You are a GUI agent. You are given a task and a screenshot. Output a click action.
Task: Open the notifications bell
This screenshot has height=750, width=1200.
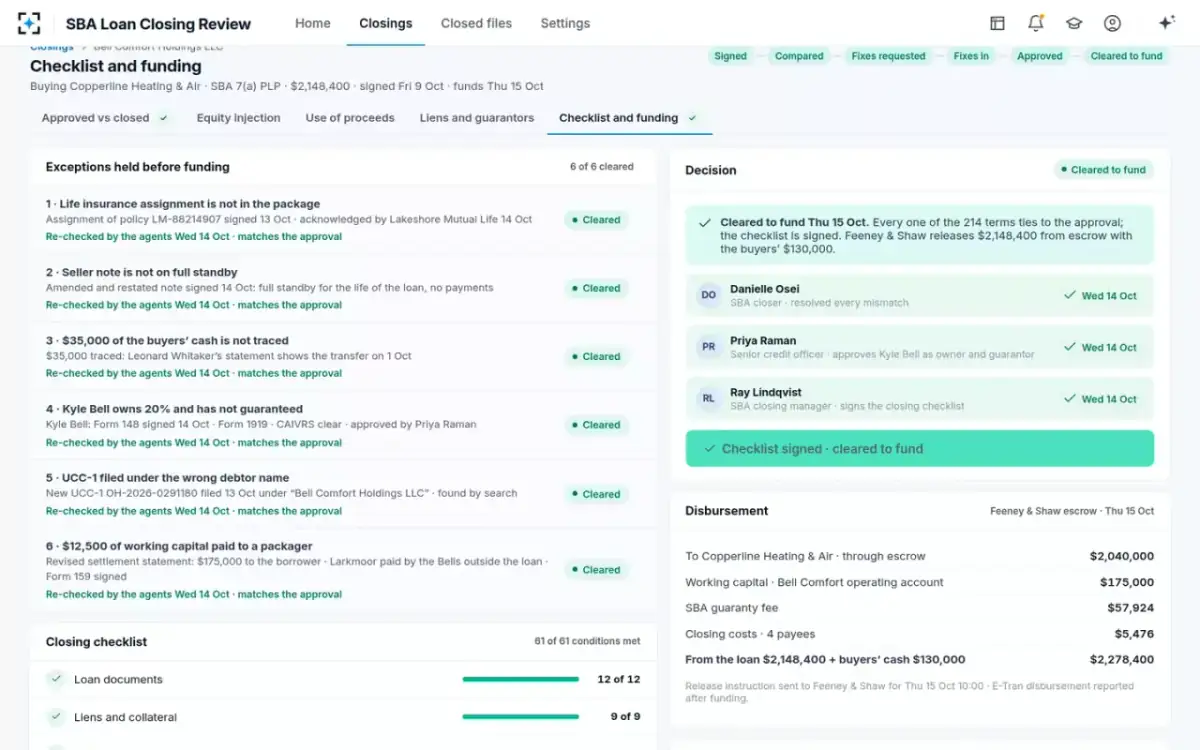coord(1035,23)
